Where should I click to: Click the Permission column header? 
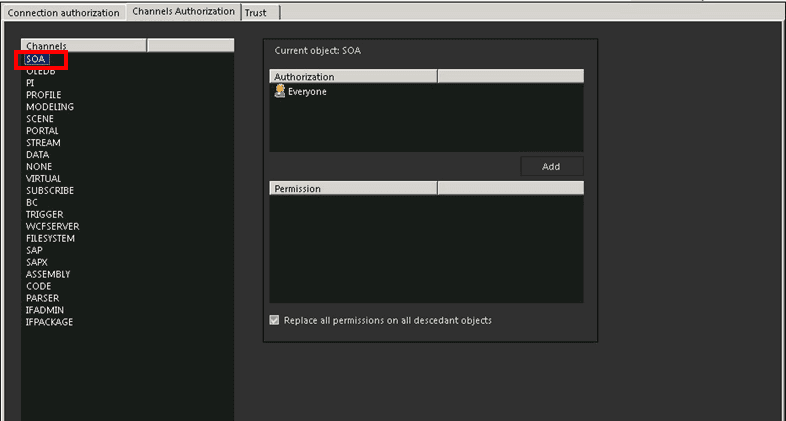click(x=353, y=188)
